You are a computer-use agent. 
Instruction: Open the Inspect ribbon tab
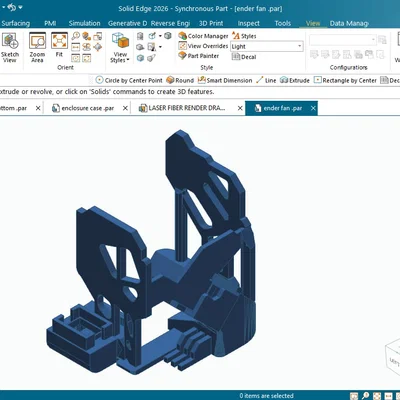pos(248,23)
